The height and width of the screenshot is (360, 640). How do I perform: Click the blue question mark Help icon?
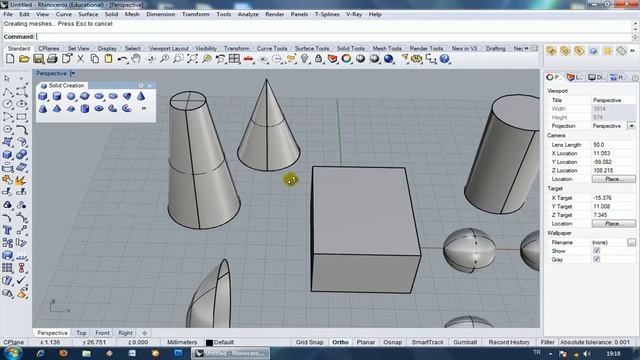[444, 59]
